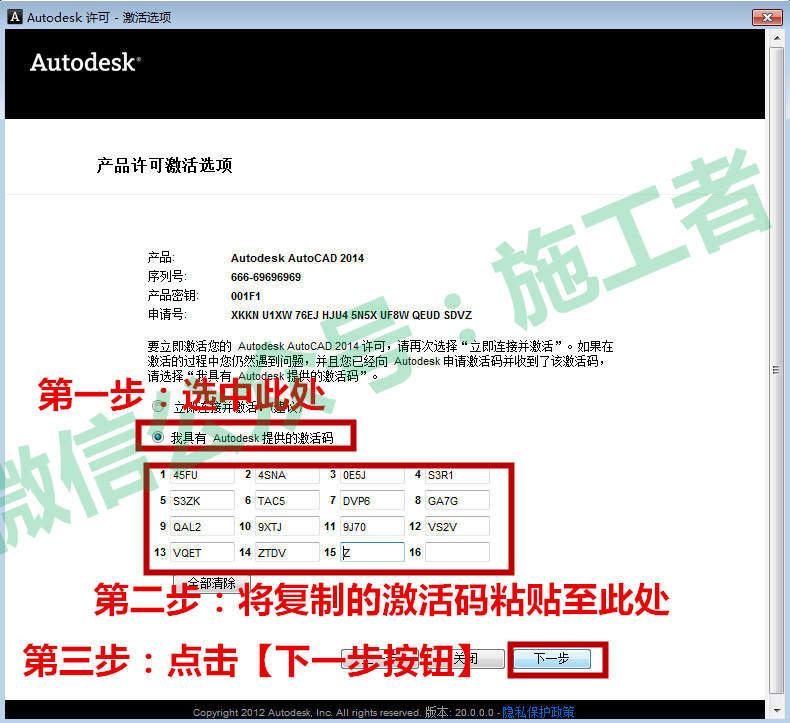Click activation code field 11 containing 9J70
The width and height of the screenshot is (790, 723).
click(372, 526)
